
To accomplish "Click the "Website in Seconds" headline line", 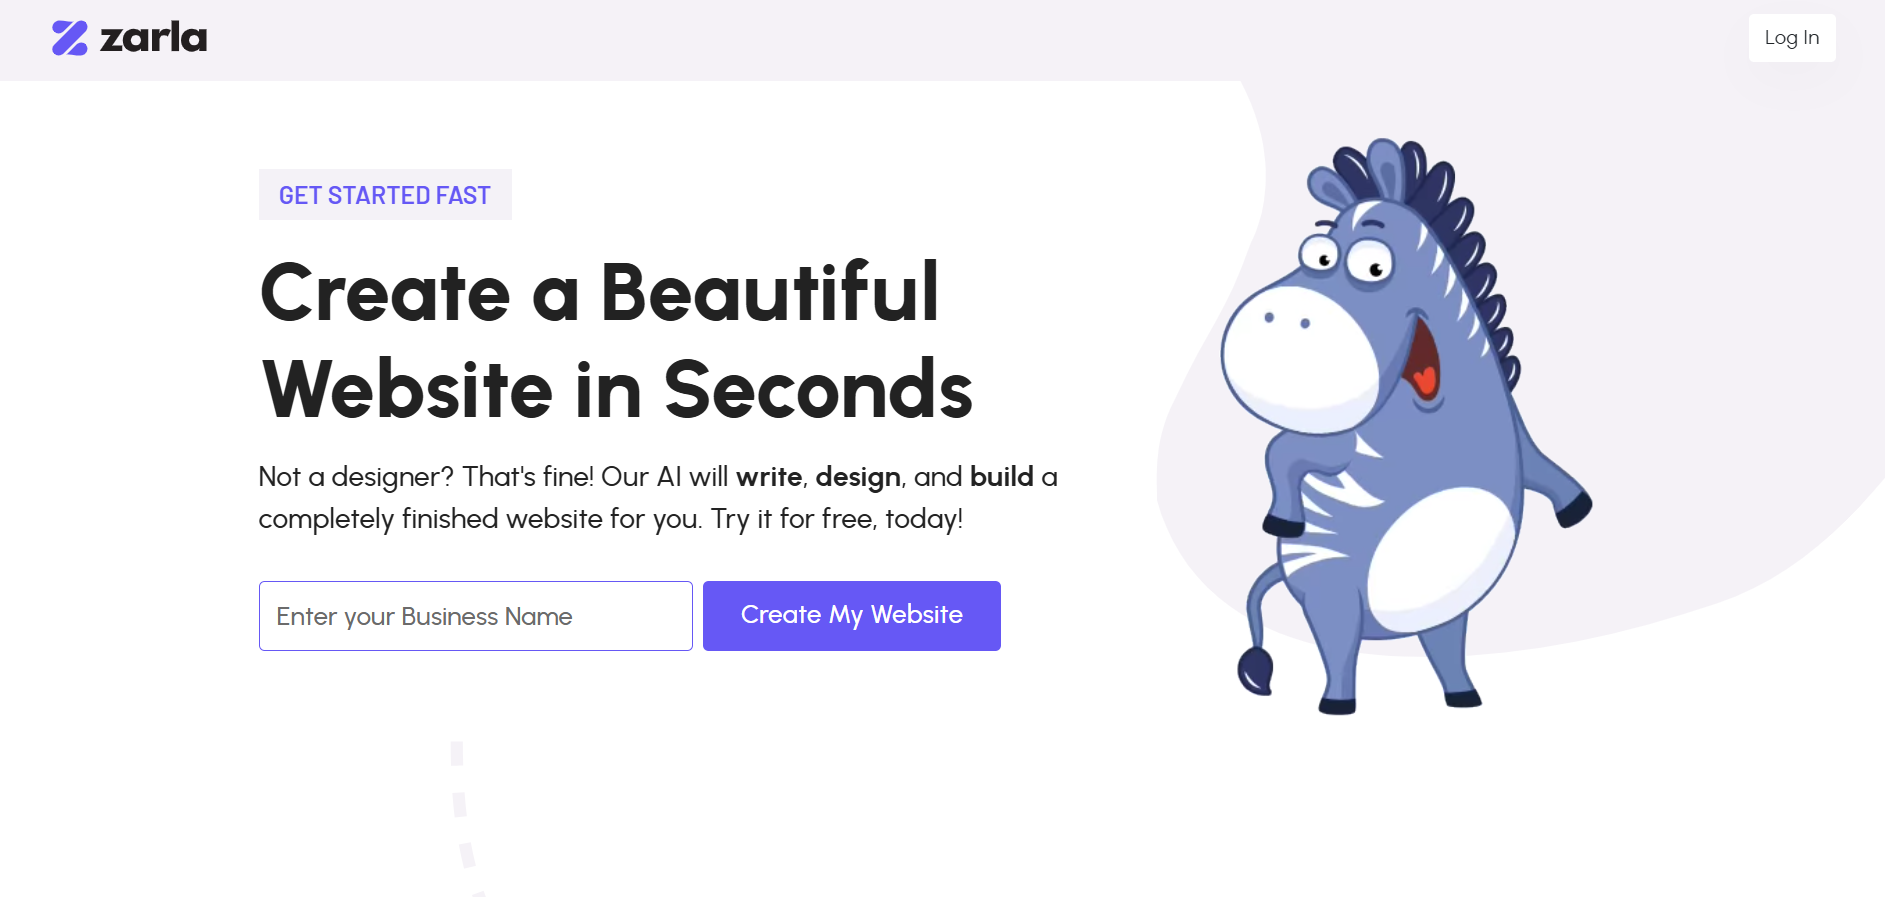I will coord(617,390).
